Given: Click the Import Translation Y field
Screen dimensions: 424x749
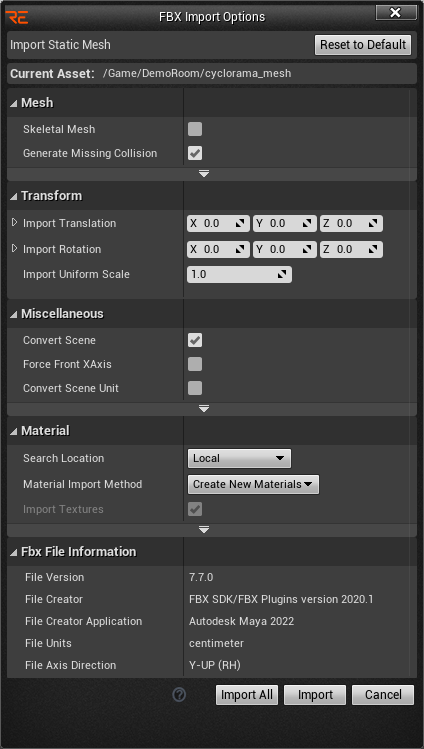Looking at the screenshot, I should (x=285, y=223).
